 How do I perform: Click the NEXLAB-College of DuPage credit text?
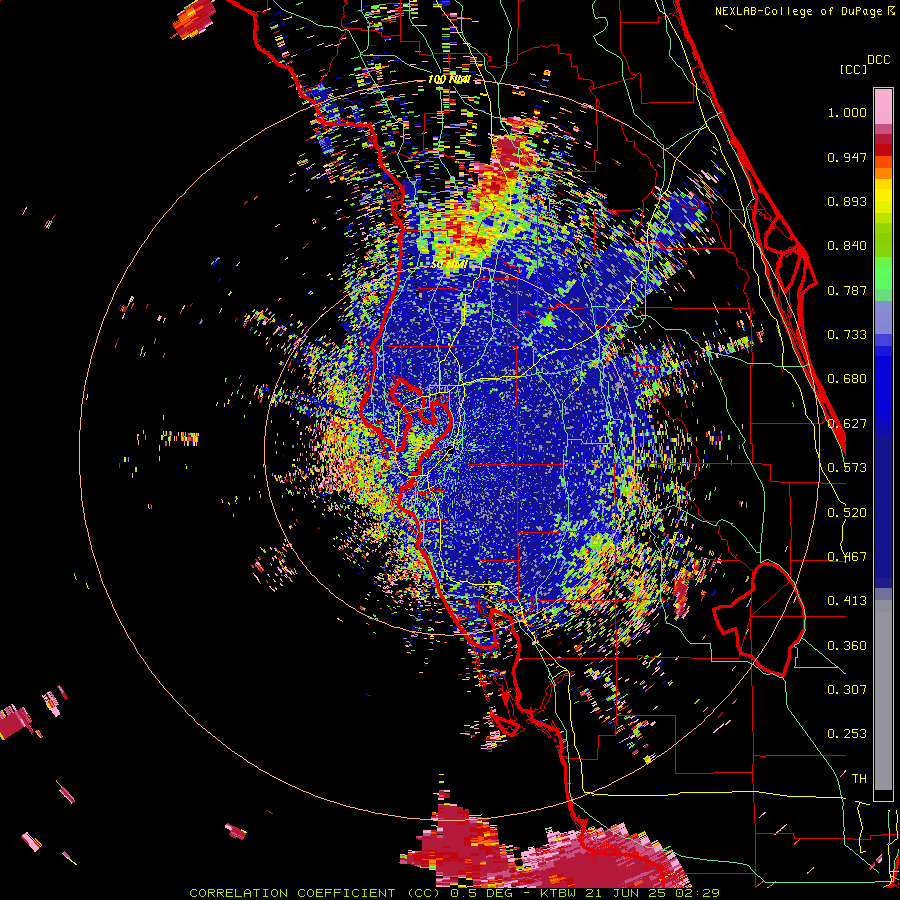point(798,11)
